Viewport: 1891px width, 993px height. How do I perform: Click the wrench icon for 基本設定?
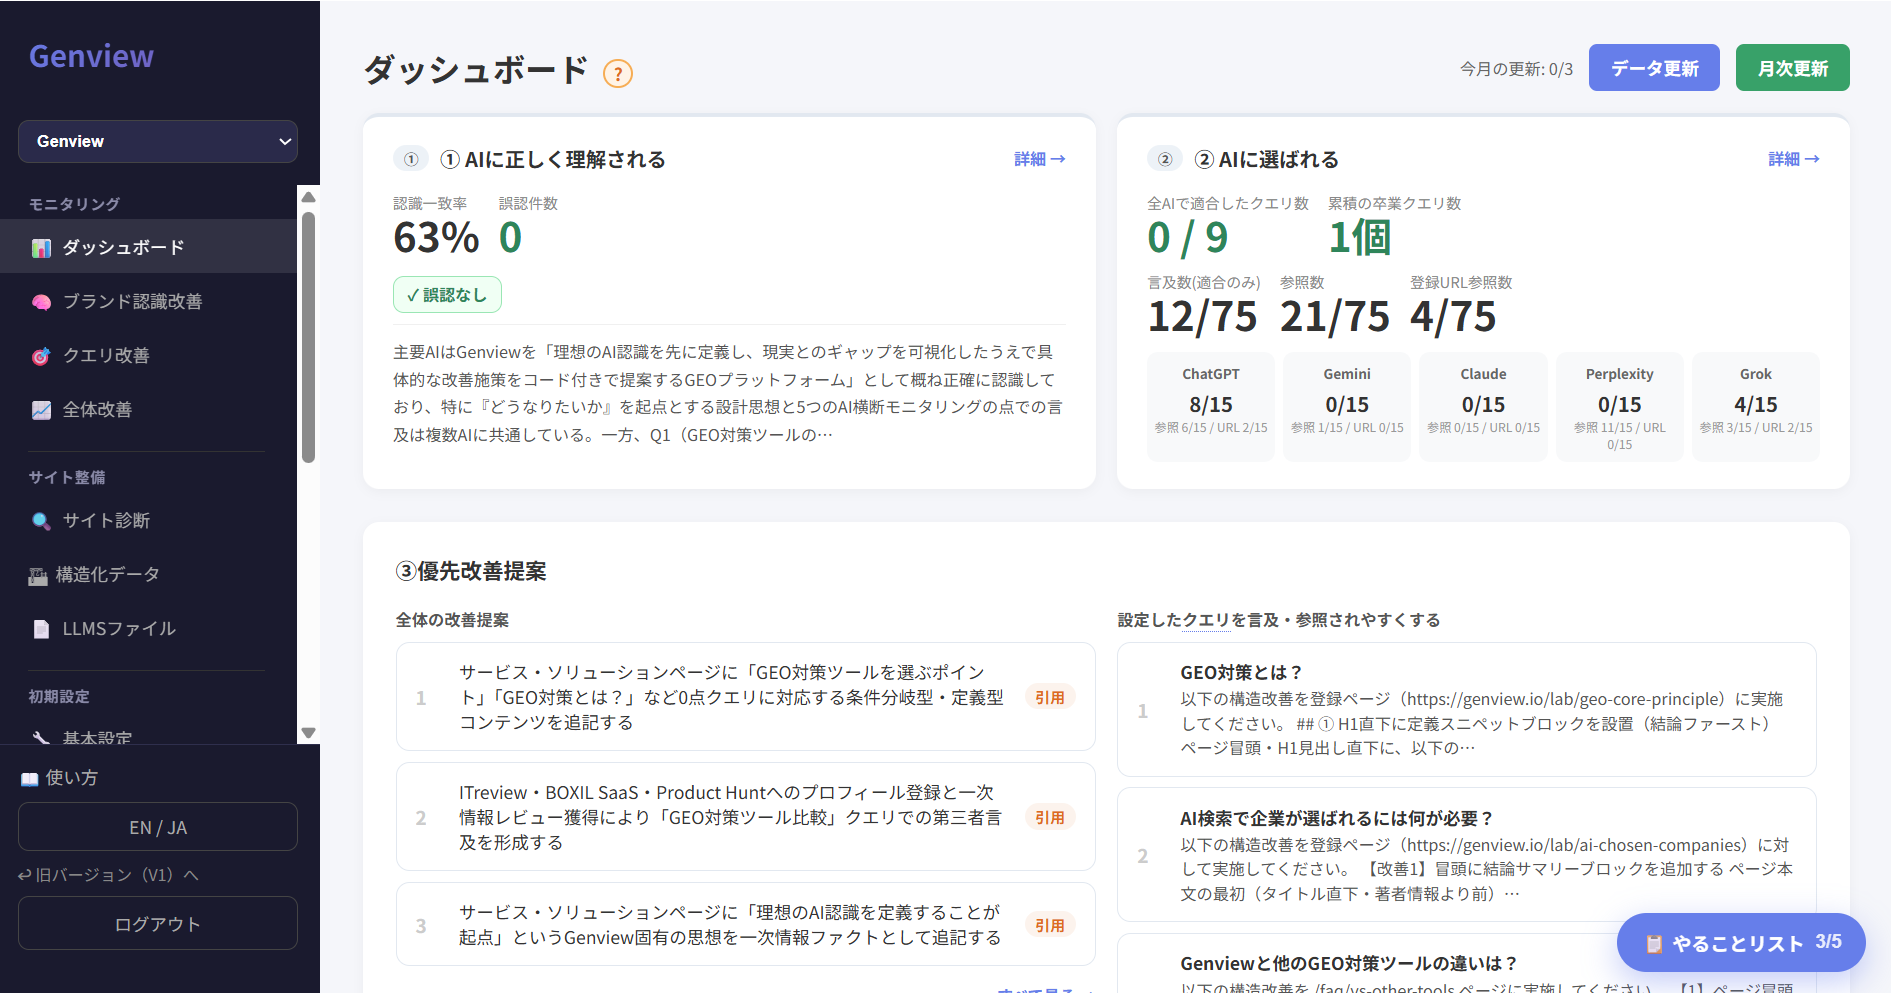(x=41, y=738)
